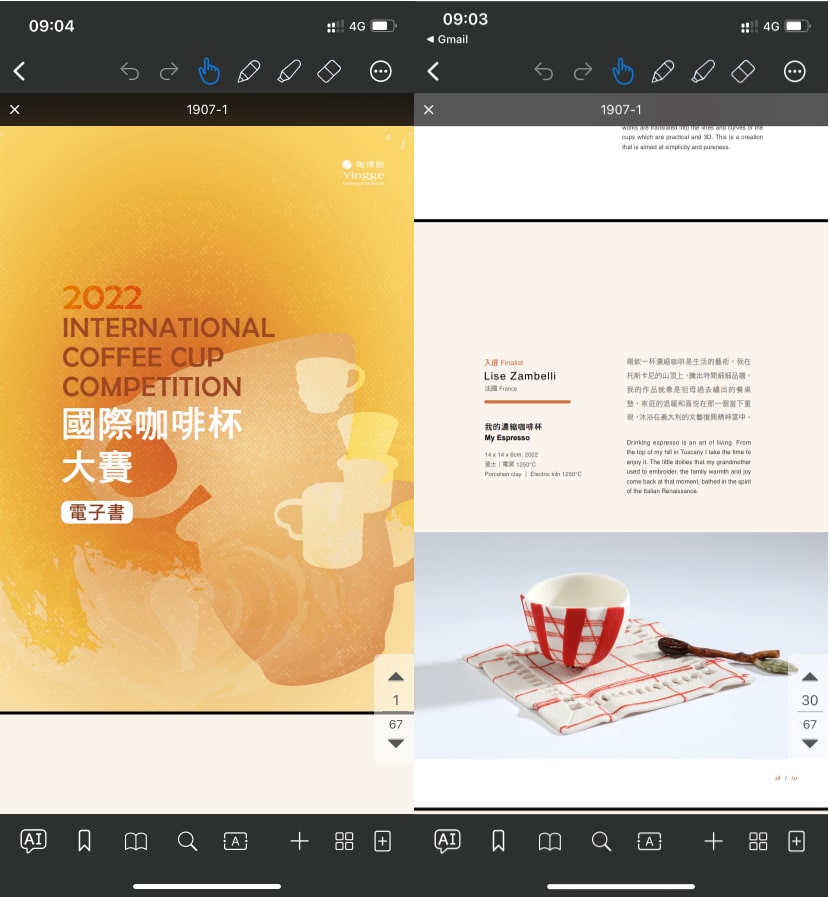
Task: Open page thumbnails grid in right phone
Action: point(758,841)
